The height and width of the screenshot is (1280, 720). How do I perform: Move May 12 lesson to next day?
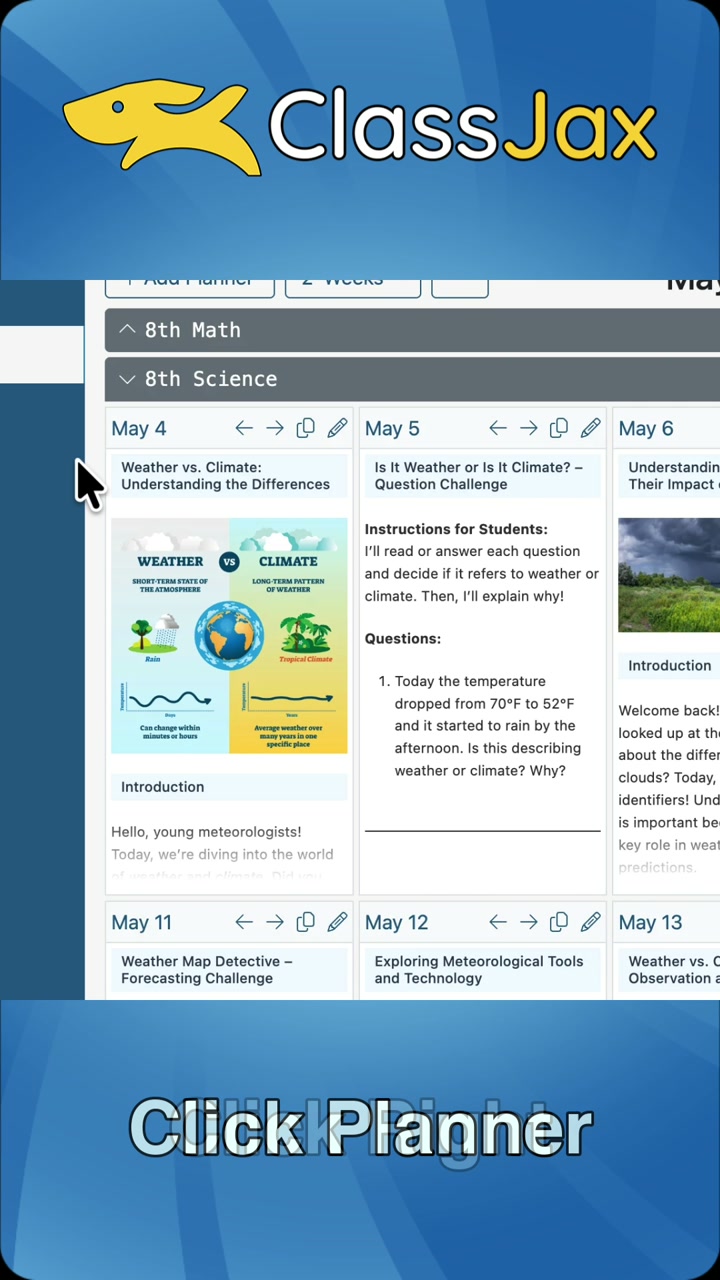click(529, 922)
